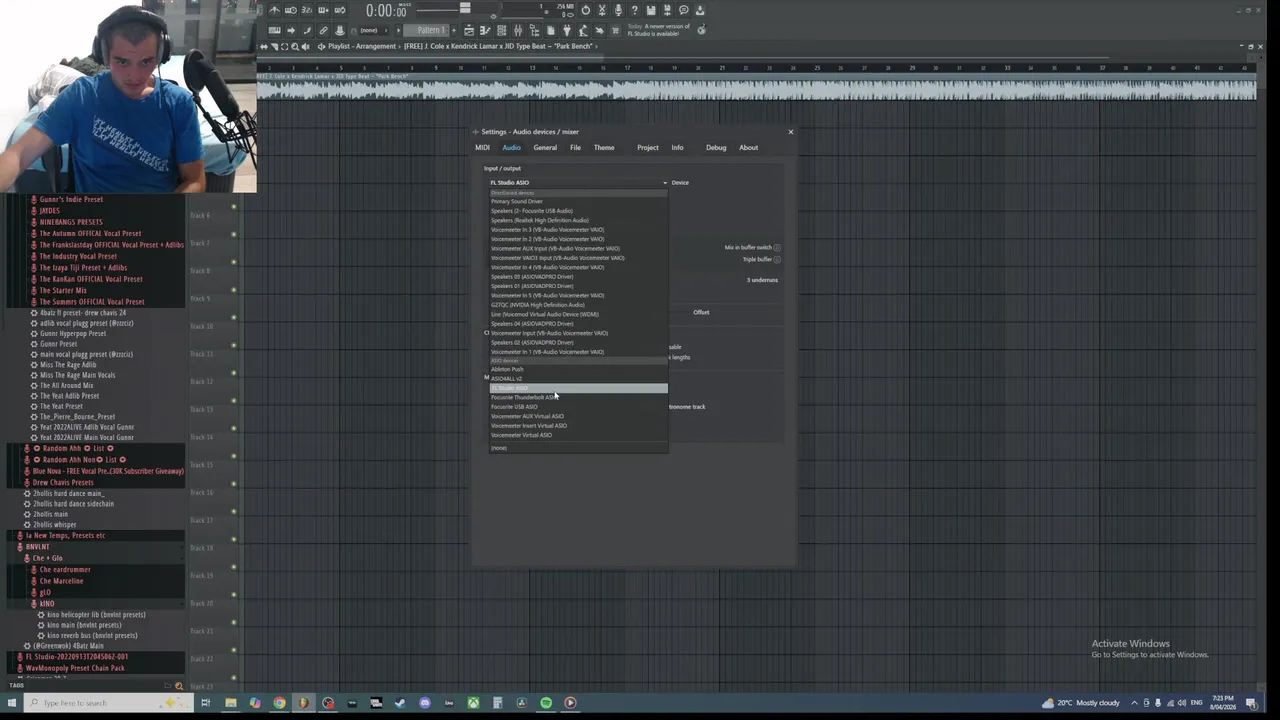
Task: Select Voicemeeter Virtual ASIO device
Action: [x=578, y=435]
